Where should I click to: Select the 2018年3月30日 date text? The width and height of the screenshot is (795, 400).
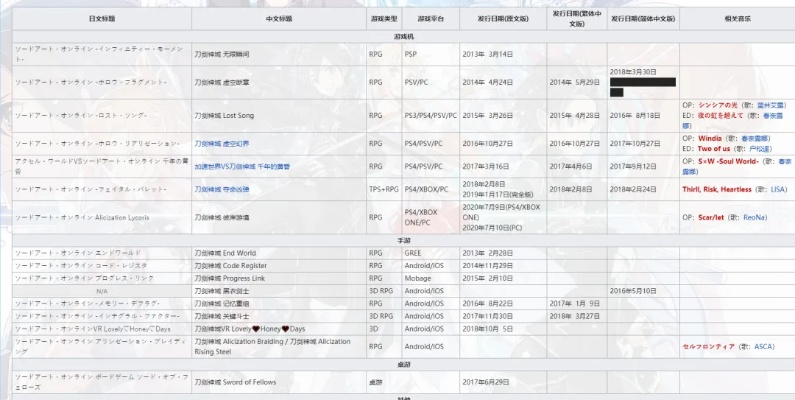[x=633, y=72]
